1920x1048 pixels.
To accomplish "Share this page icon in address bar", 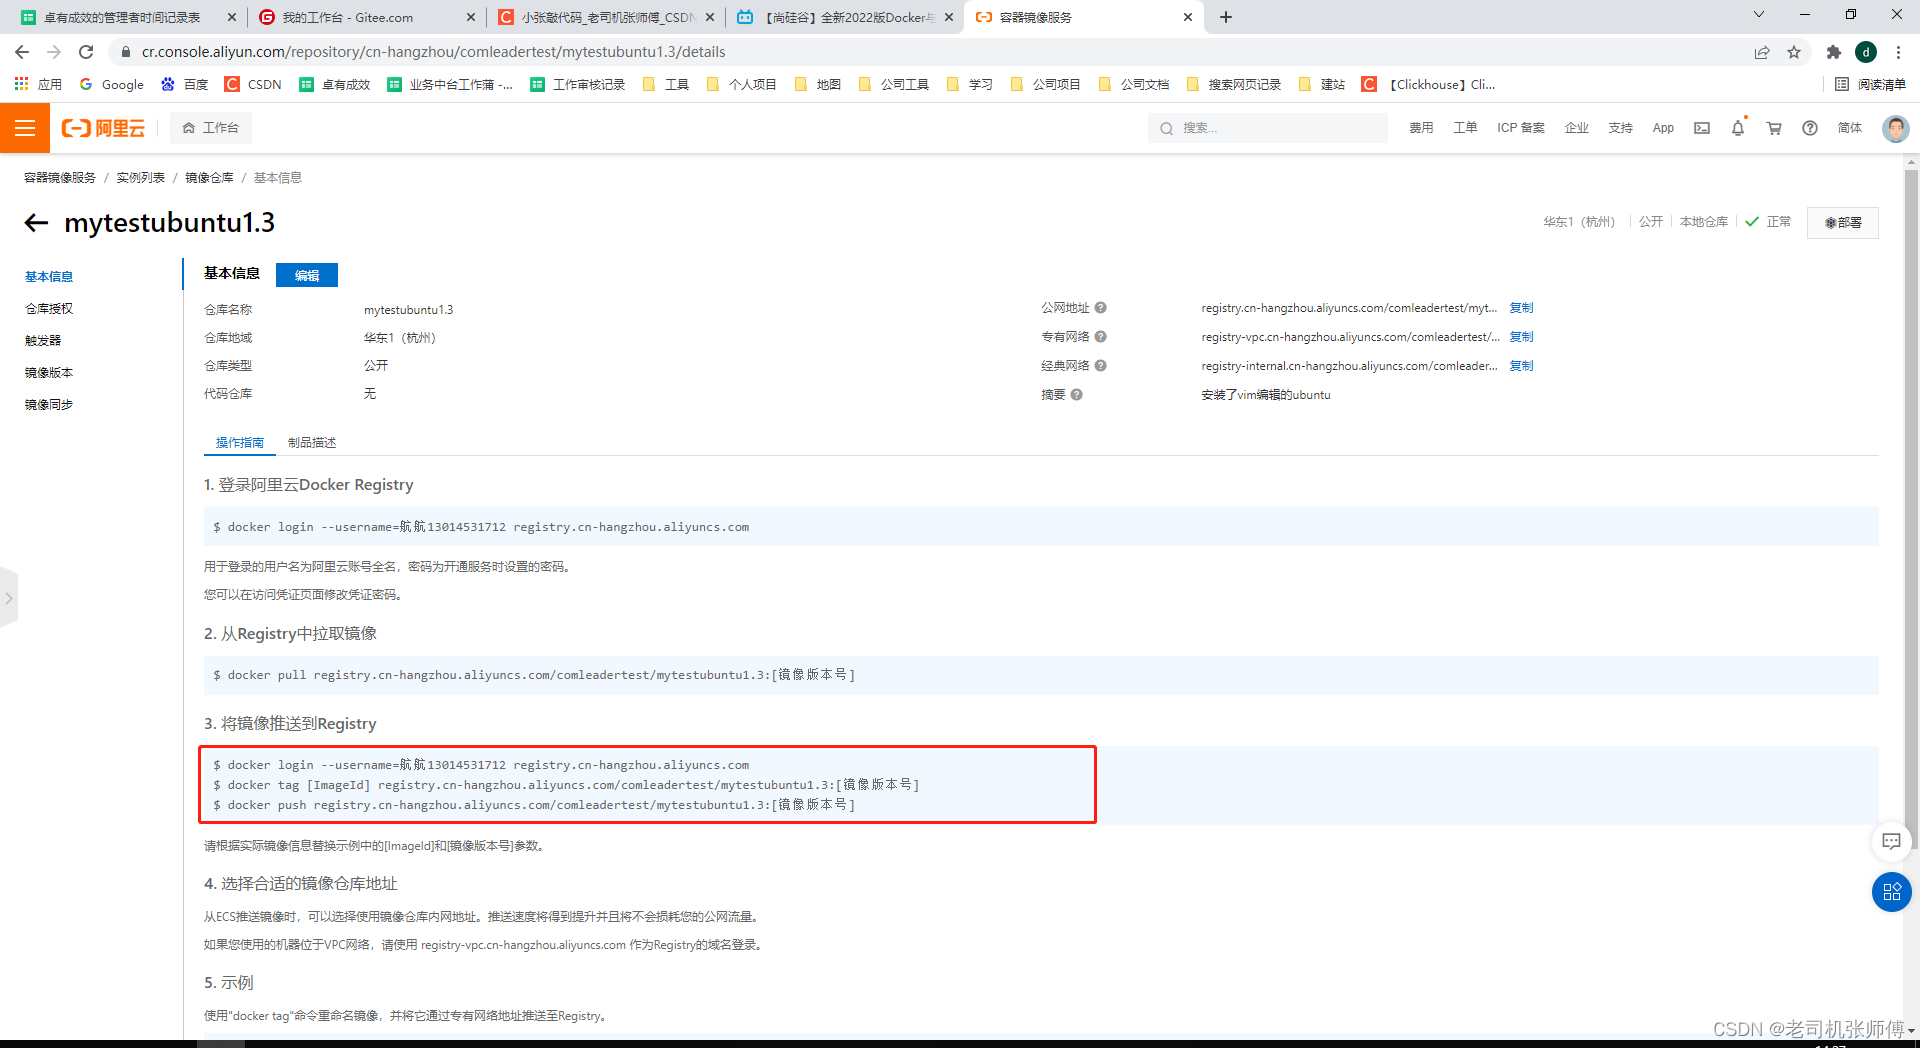I will [x=1762, y=52].
